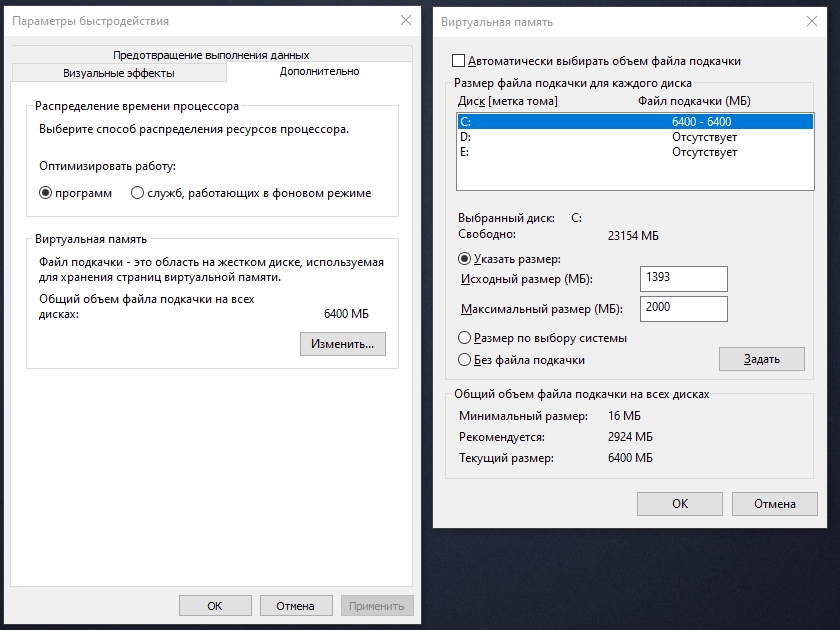Open 'Предотвращение выполнения данных' tab
Screen dimensions: 840x630
(211, 55)
